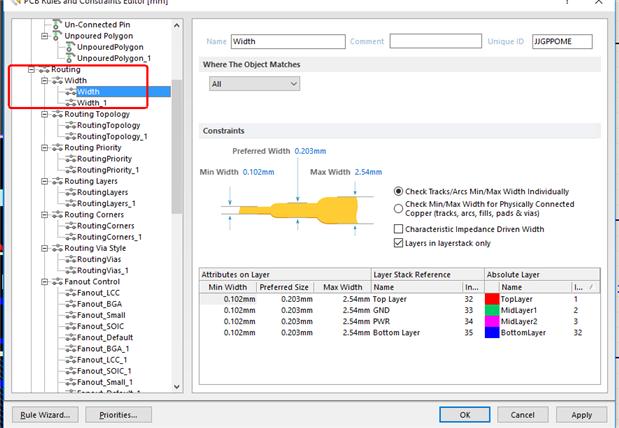
Task: Click the RoutingTopology rule icon
Action: (69, 125)
